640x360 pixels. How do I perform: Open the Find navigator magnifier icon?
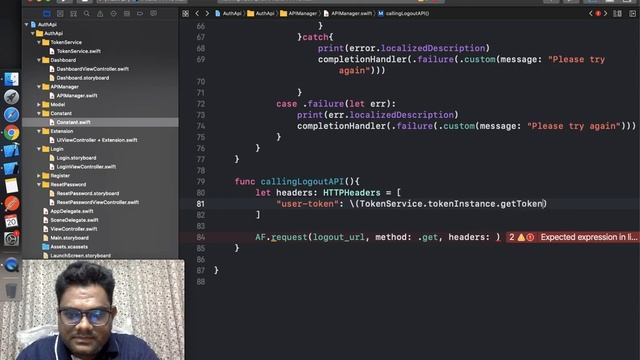87,13
